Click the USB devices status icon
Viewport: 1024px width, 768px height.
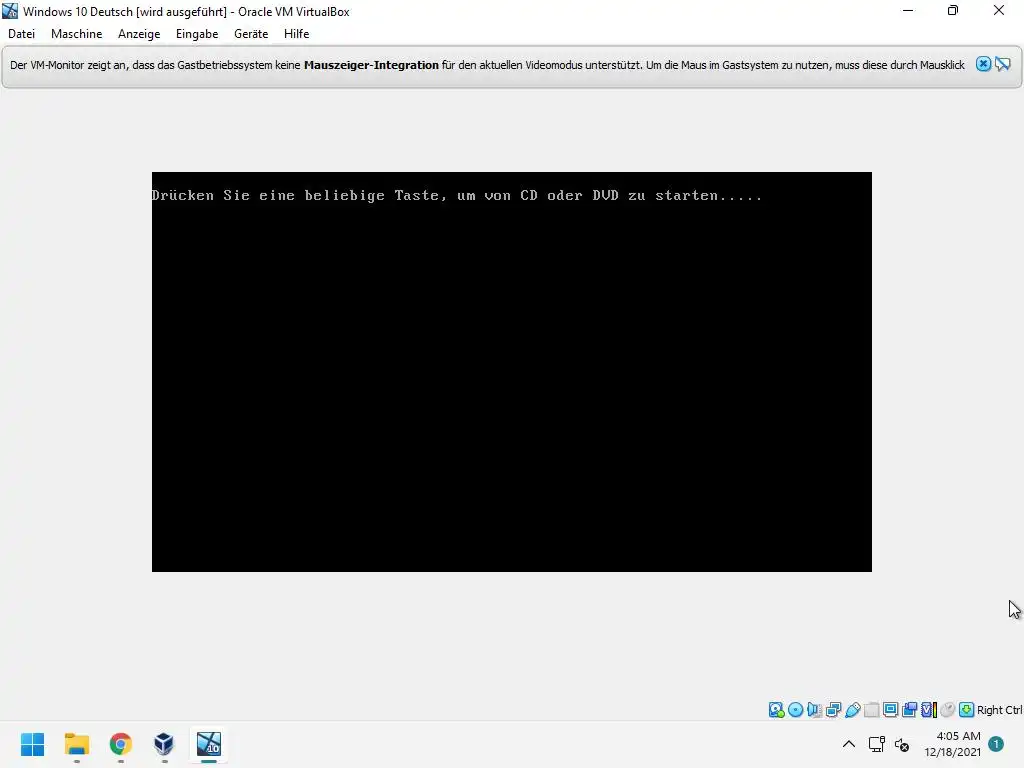point(852,710)
